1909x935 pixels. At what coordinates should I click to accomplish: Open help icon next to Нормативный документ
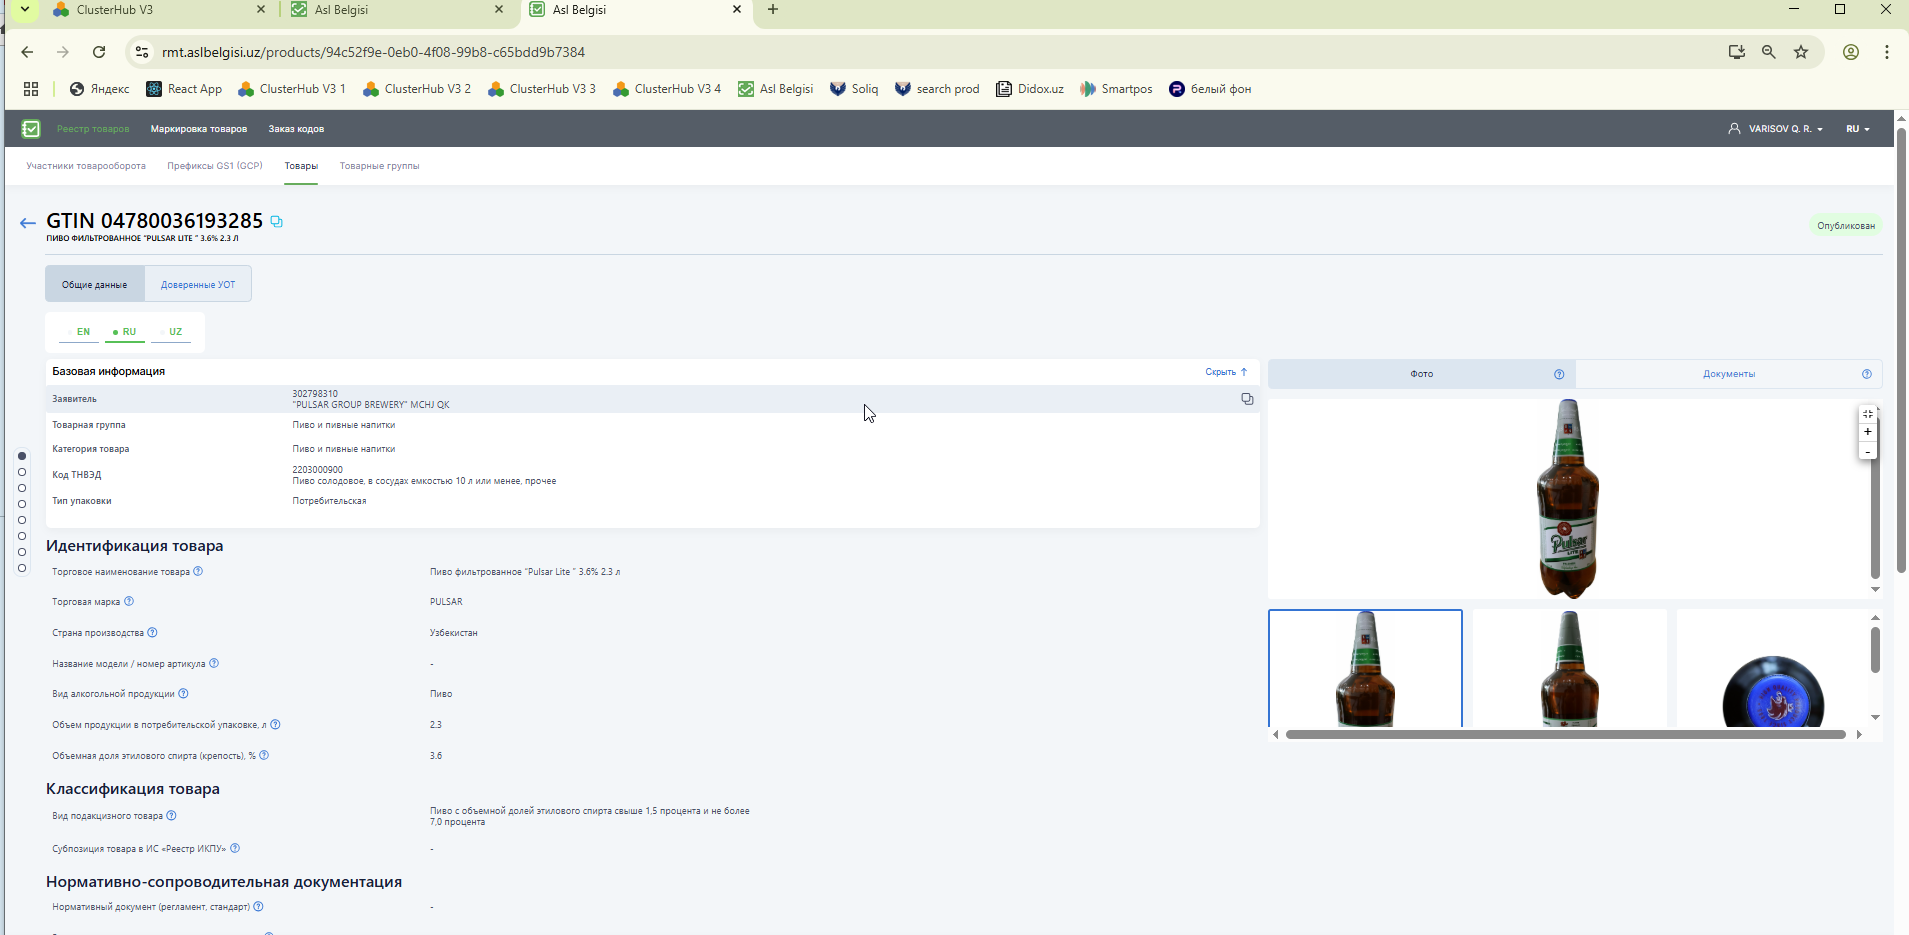point(258,907)
